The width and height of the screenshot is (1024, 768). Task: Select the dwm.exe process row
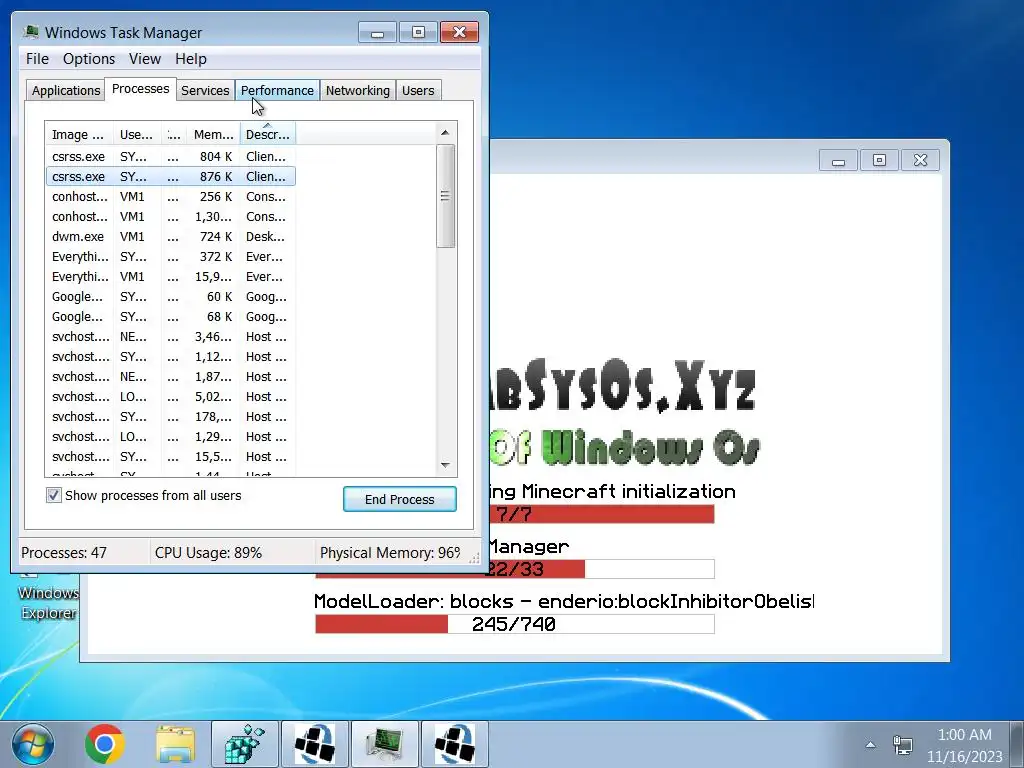(170, 236)
